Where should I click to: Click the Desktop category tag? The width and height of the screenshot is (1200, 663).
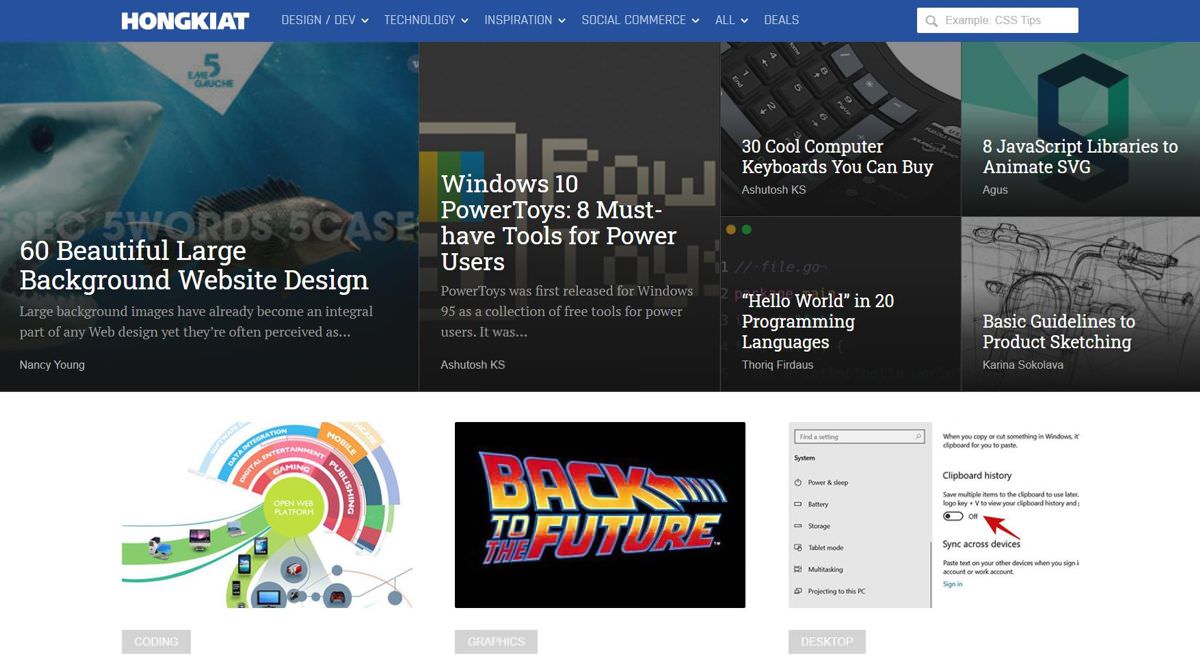coord(827,642)
